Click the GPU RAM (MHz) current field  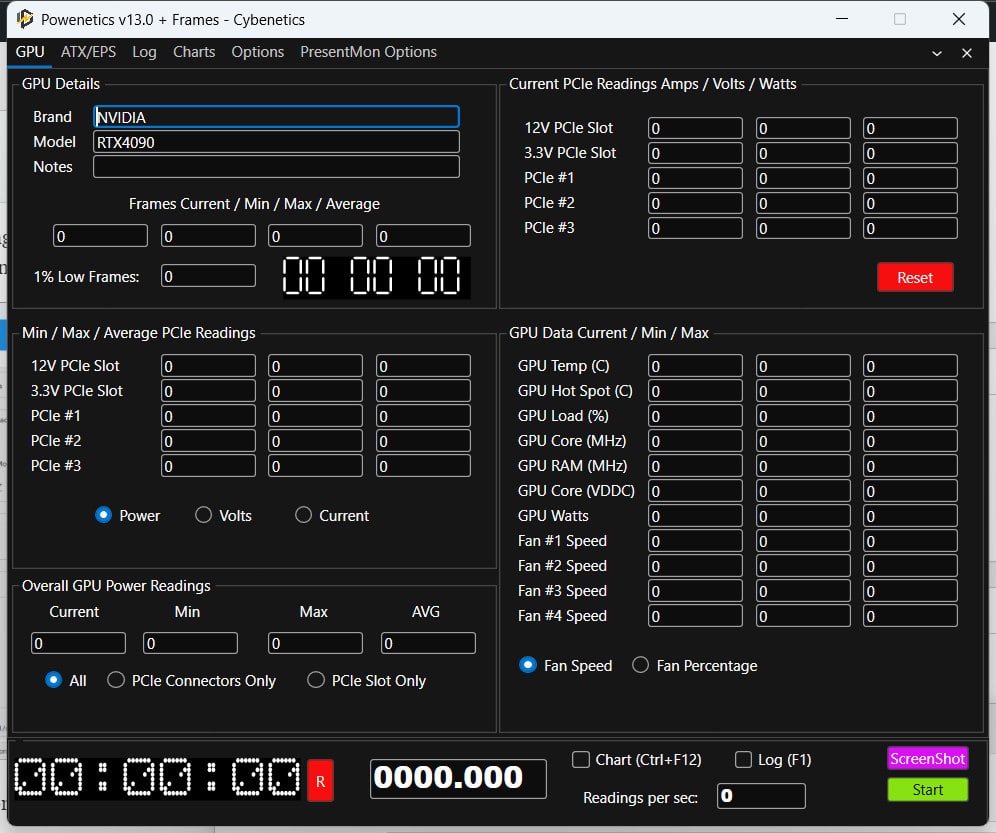pos(696,466)
